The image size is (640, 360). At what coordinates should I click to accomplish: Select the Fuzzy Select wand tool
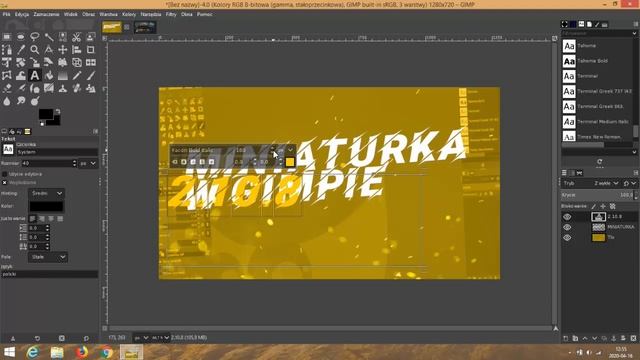point(49,37)
